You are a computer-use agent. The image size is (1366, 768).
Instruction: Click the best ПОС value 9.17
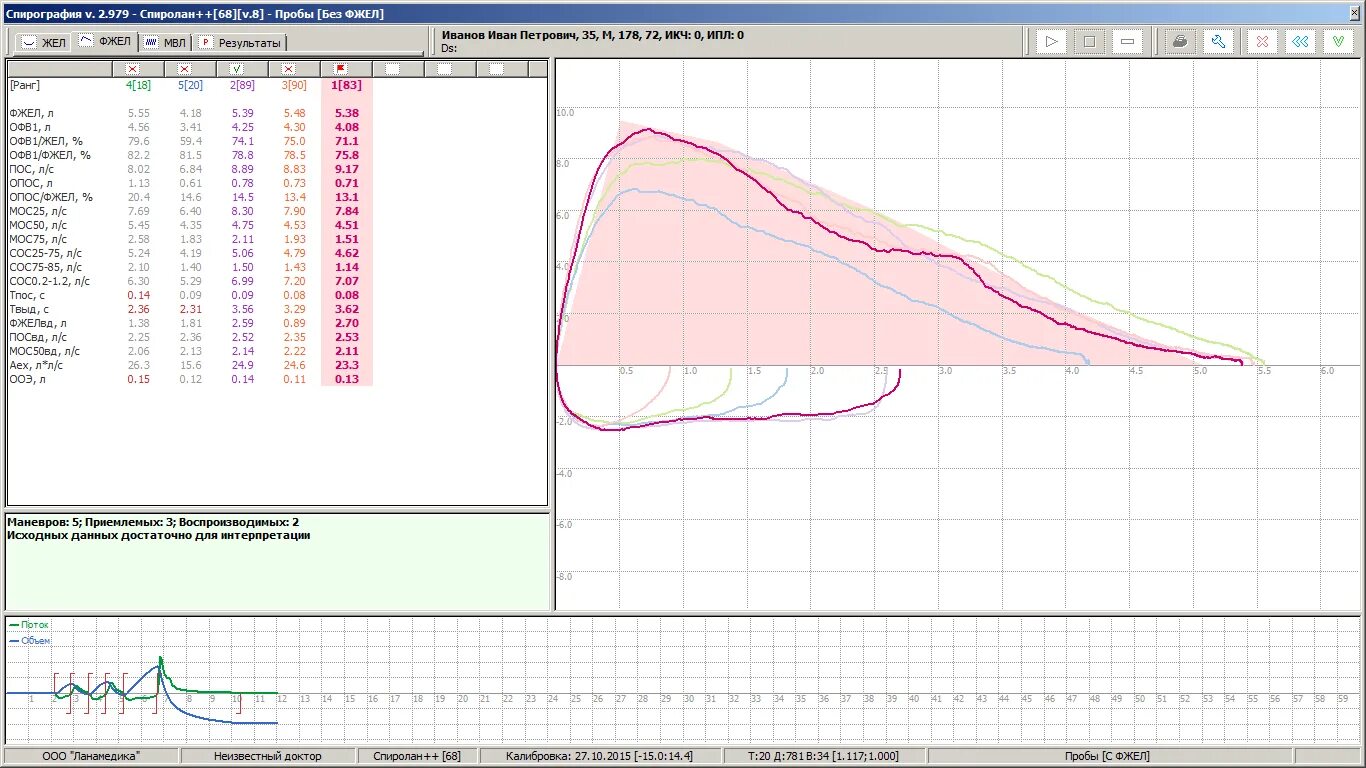(x=346, y=169)
